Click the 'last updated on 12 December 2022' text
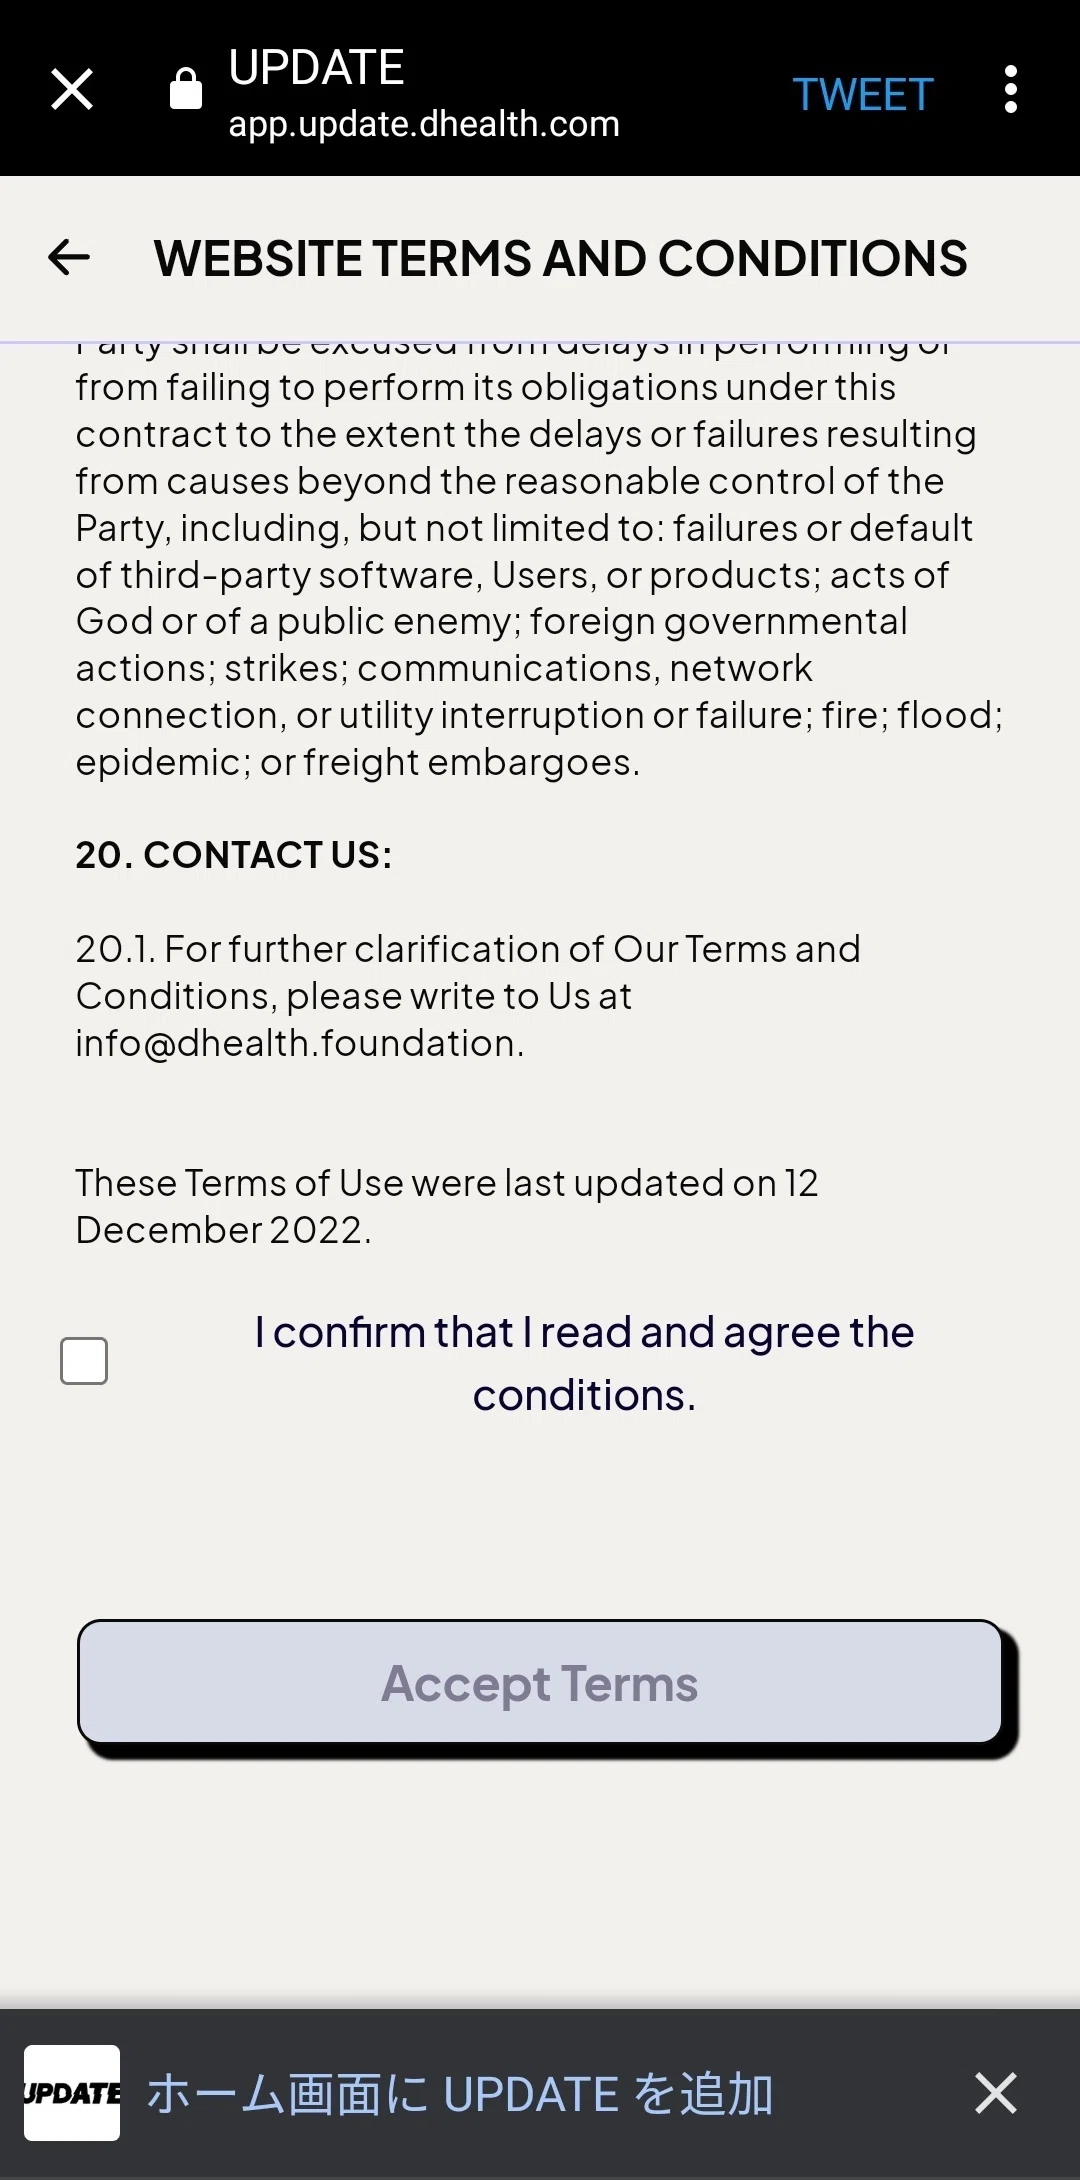 pos(447,1206)
